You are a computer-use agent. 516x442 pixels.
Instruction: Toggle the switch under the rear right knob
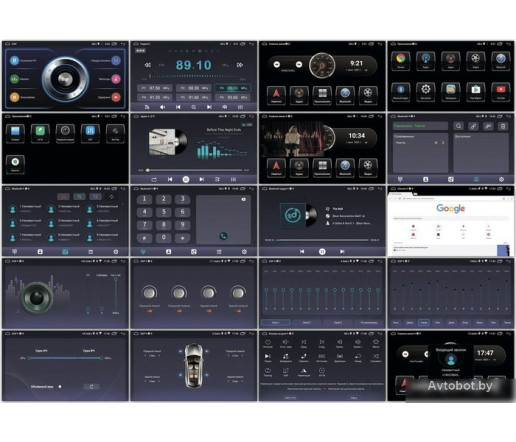pos(238,311)
